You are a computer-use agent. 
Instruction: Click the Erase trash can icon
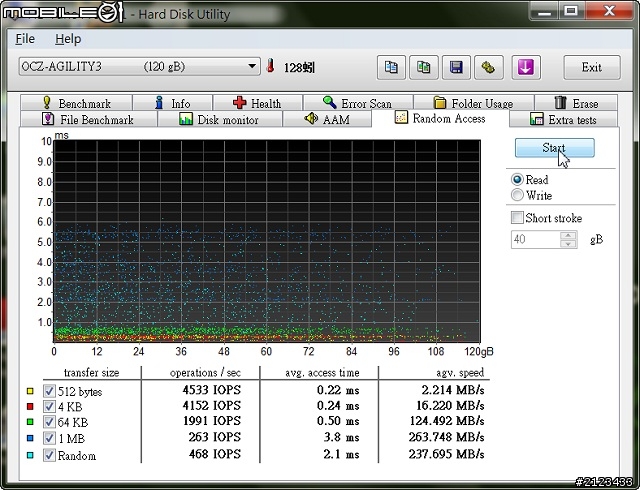click(x=560, y=102)
